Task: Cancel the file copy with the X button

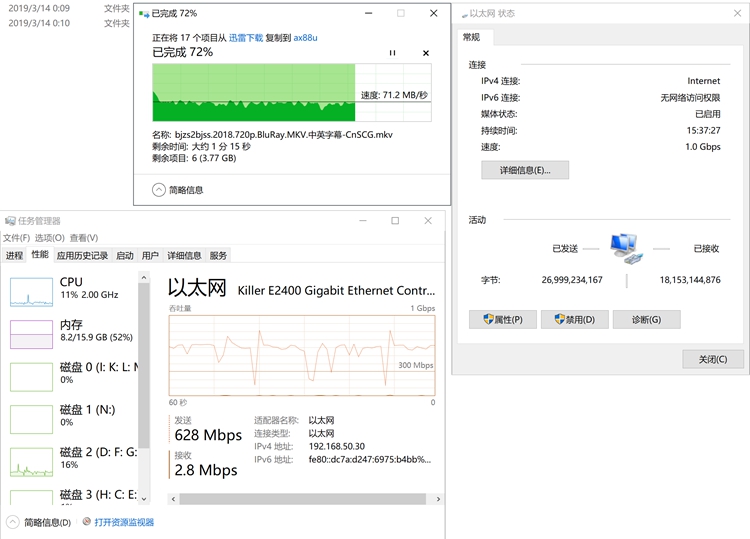Action: 426,53
